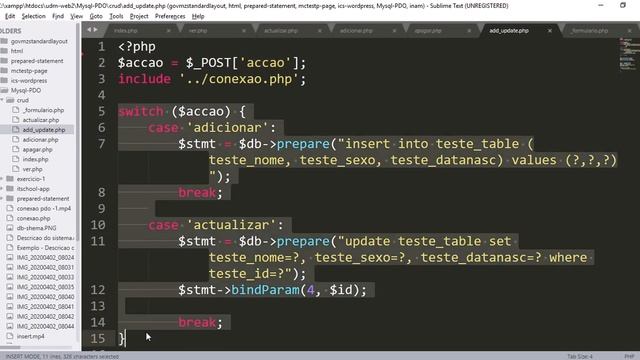
Task: Click the index.php file icon in sidebar
Action: pos(16,159)
